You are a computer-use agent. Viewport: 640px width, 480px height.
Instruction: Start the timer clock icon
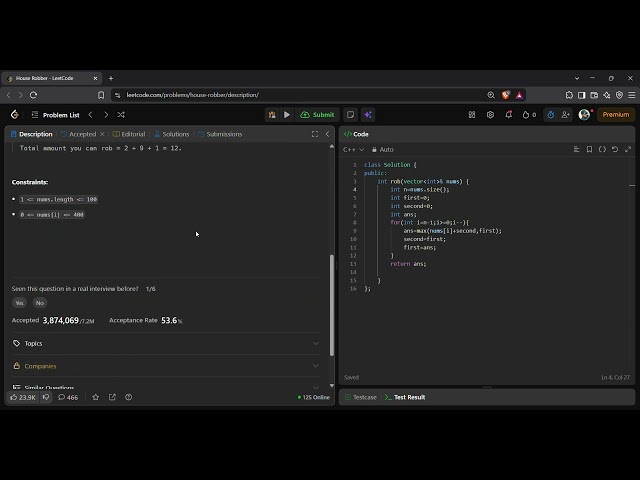click(551, 115)
